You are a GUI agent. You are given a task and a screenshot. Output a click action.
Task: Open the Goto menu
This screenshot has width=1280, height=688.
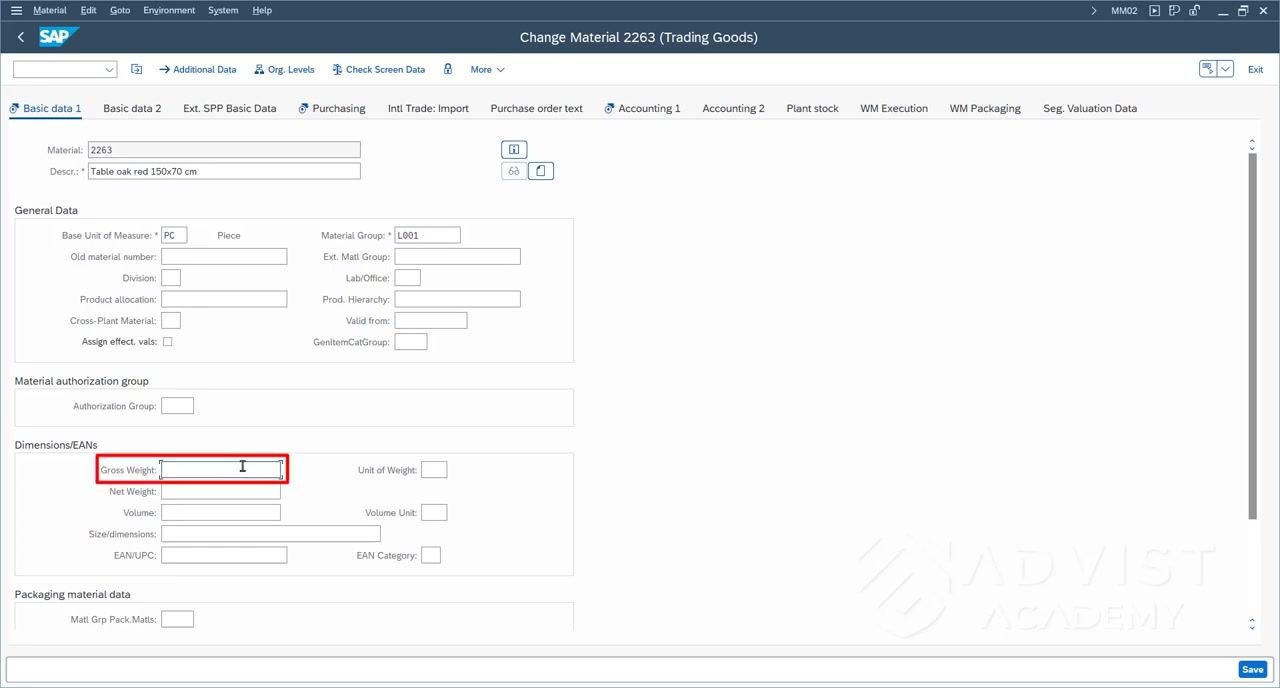point(120,11)
